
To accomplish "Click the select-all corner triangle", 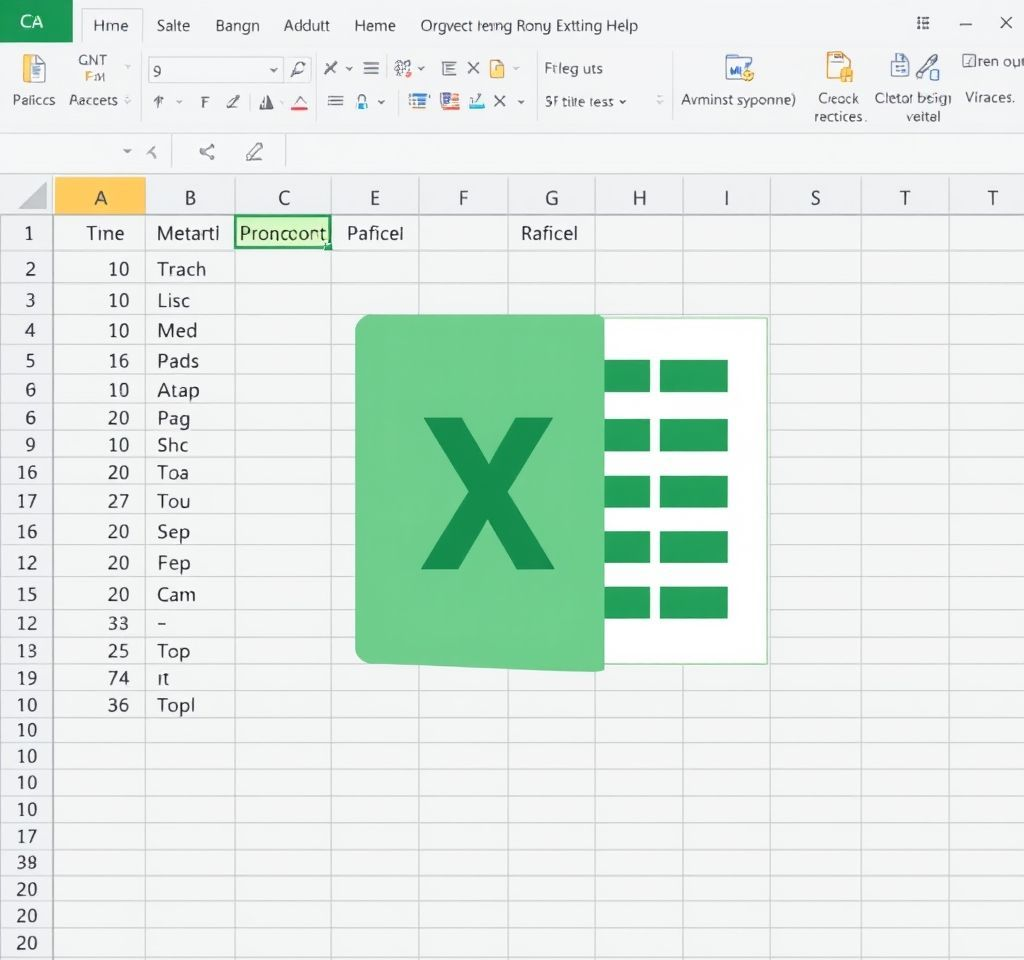I will tap(34, 196).
